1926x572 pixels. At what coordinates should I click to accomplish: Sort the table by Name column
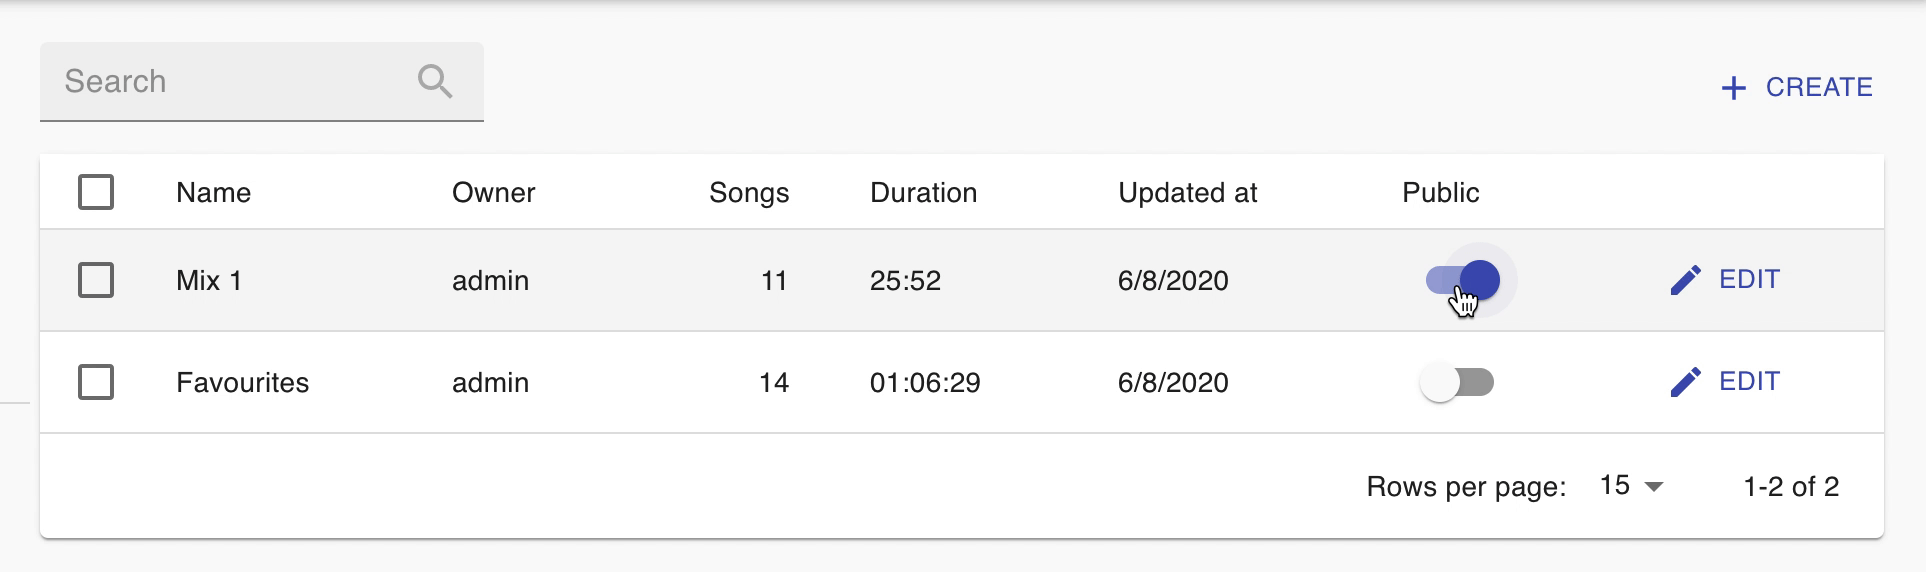tap(213, 192)
